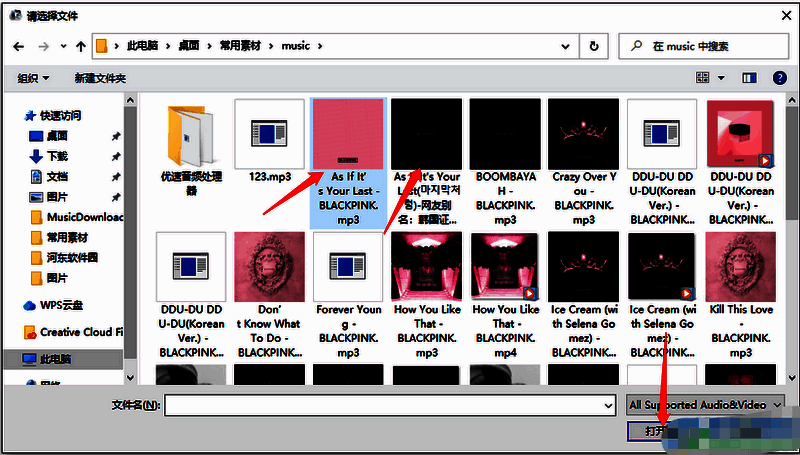The height and width of the screenshot is (455, 800).
Task: Select Crazy Over You - BLACKPINK.mp3
Action: pos(584,162)
